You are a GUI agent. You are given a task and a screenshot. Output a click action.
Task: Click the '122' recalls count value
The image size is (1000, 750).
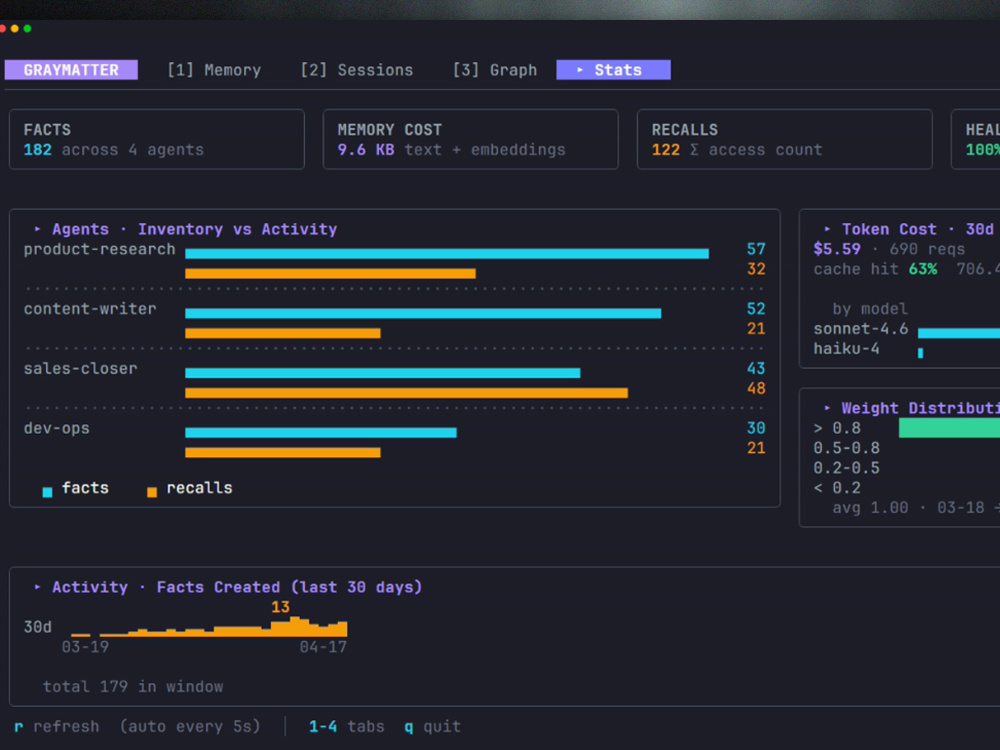[x=666, y=150]
